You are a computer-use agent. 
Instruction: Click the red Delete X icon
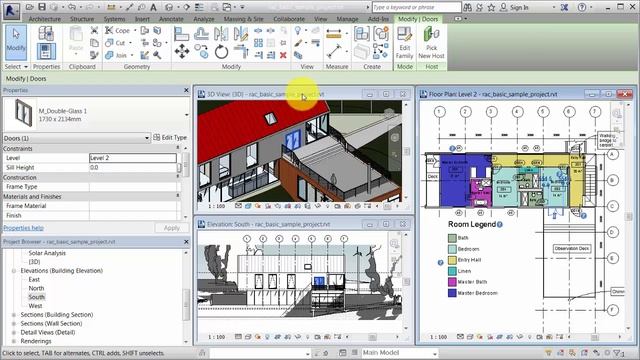[283, 55]
